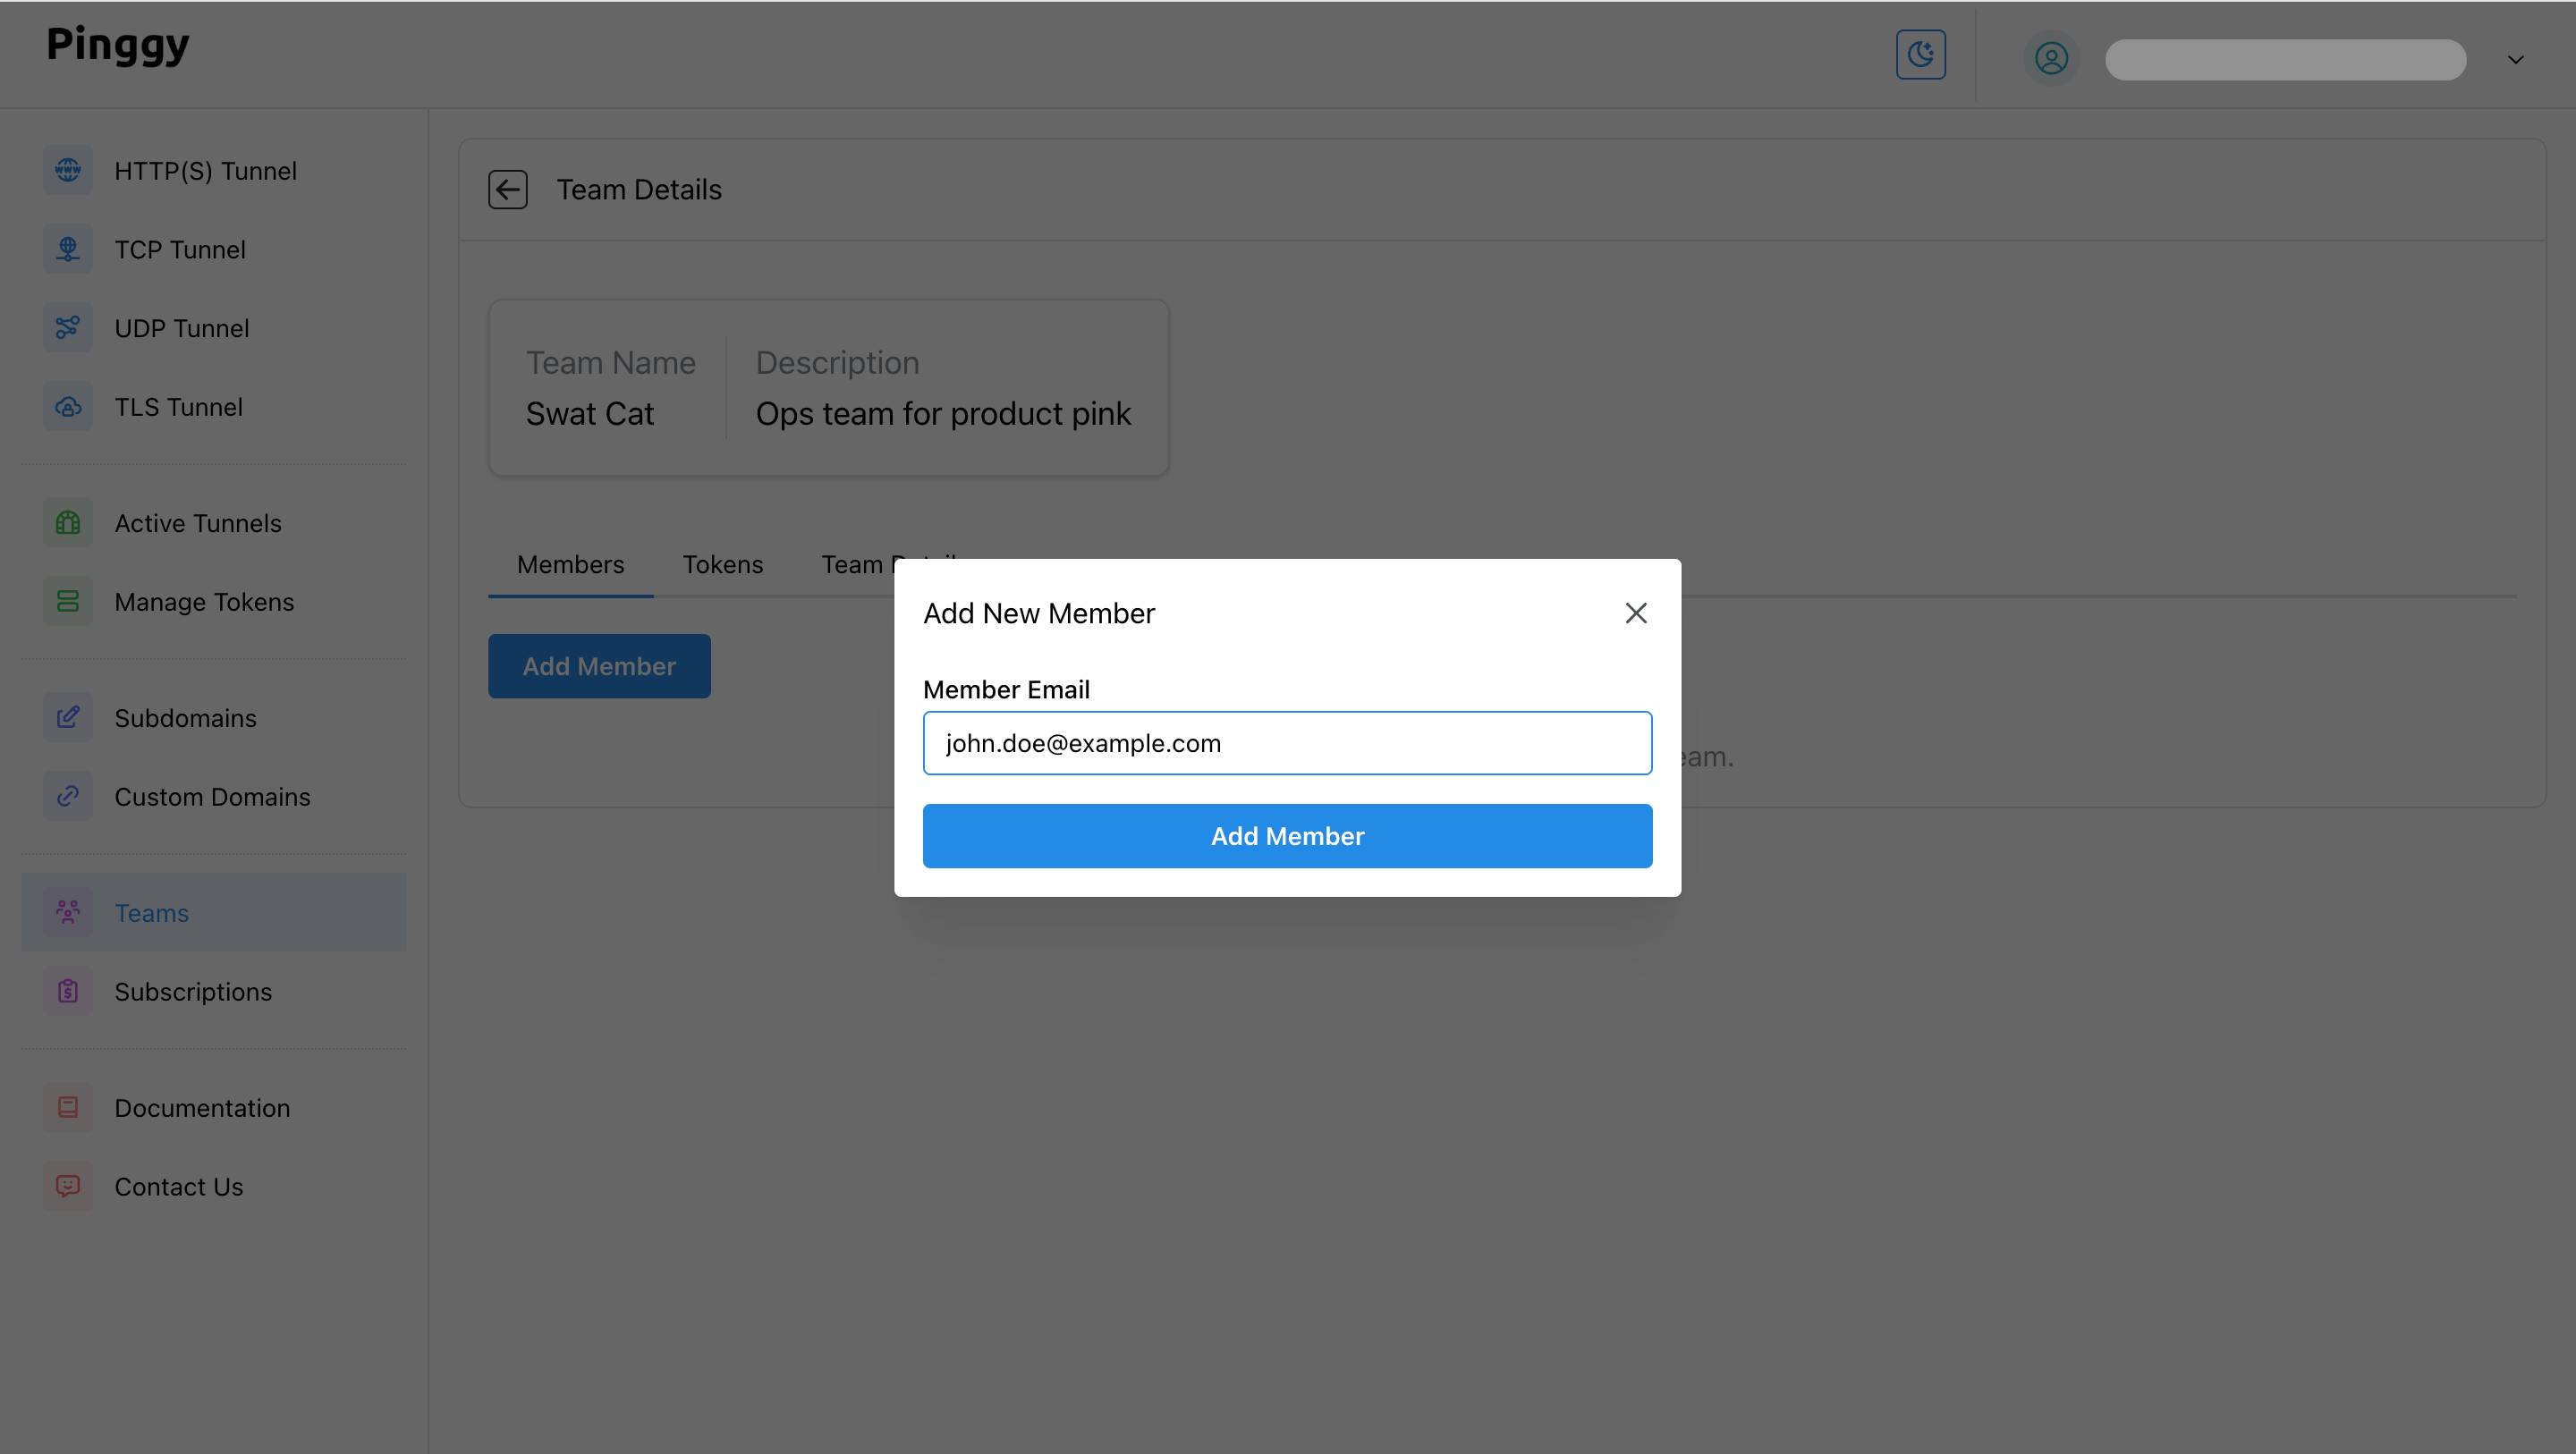
Task: Expand the account dropdown chevron
Action: pos(2516,60)
